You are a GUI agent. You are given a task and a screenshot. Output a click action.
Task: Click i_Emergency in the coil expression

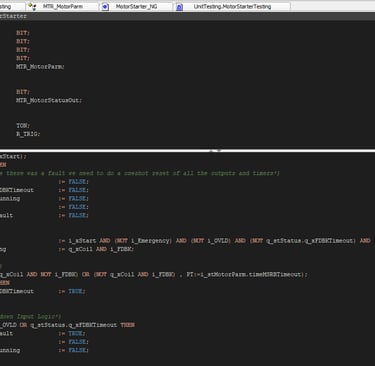pos(151,241)
